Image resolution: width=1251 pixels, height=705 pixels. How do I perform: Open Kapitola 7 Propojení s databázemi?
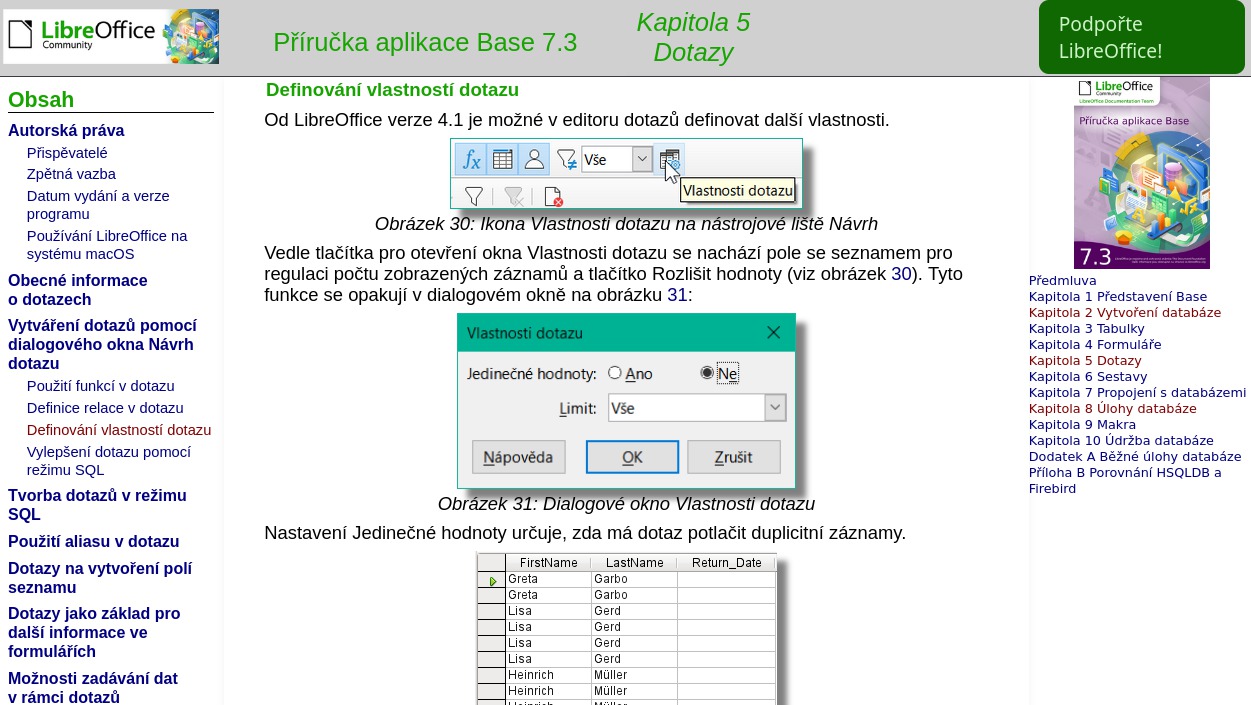pyautogui.click(x=1138, y=393)
